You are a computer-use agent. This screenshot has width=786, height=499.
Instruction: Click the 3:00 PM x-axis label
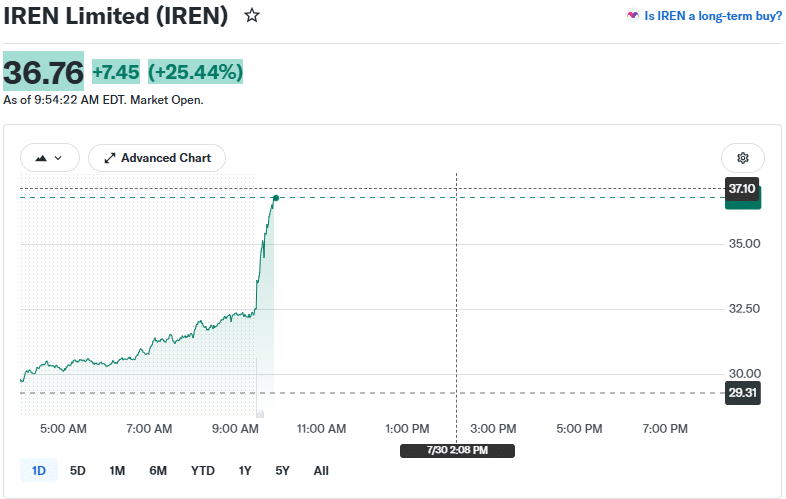(x=493, y=429)
